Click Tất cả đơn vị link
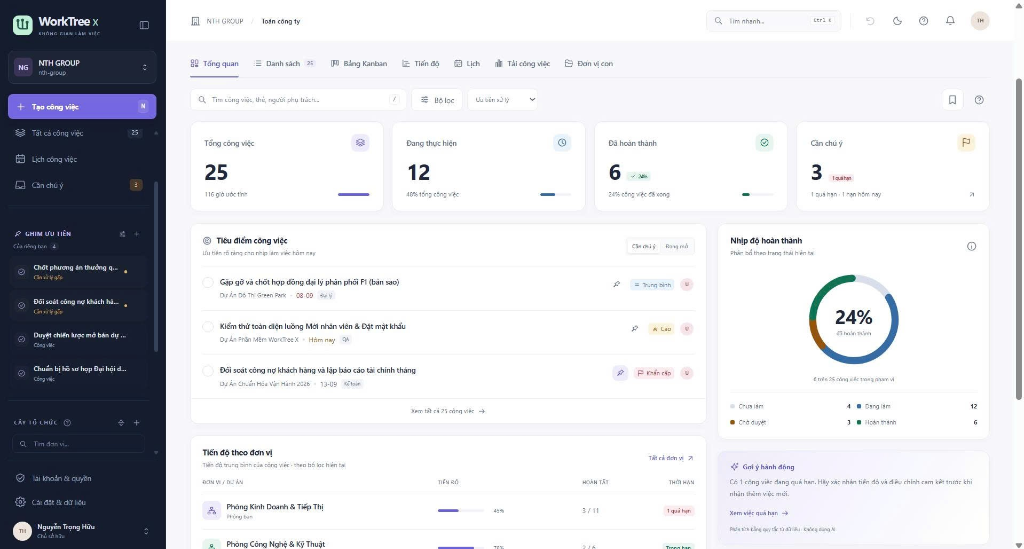Image resolution: width=1024 pixels, height=549 pixels. click(x=671, y=458)
